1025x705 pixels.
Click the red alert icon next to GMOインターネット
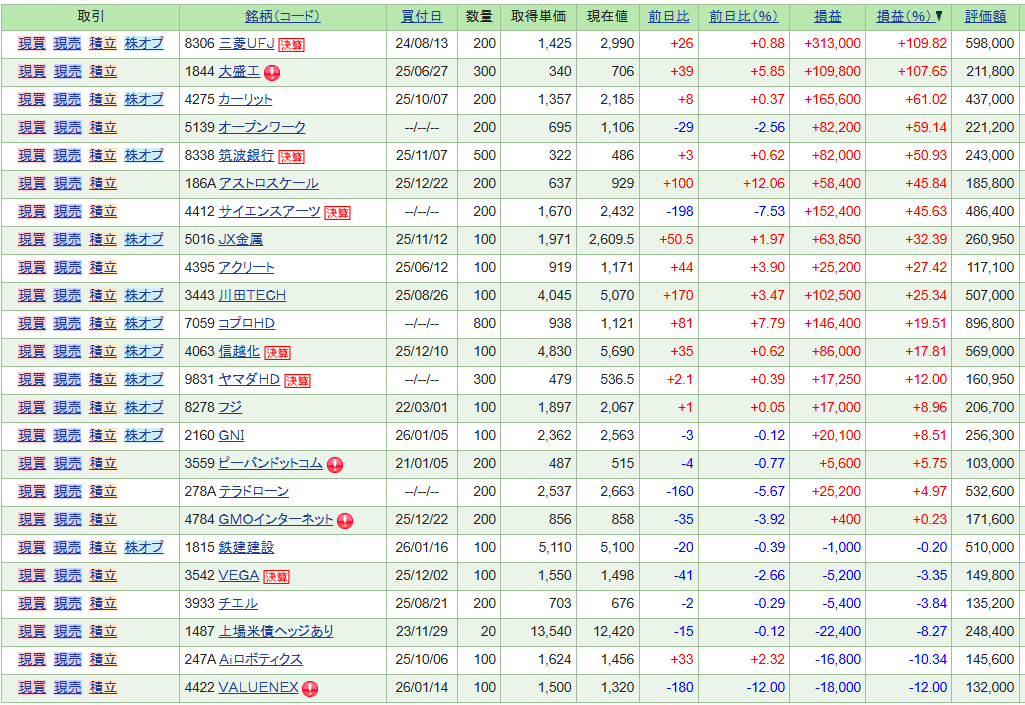pyautogui.click(x=345, y=520)
